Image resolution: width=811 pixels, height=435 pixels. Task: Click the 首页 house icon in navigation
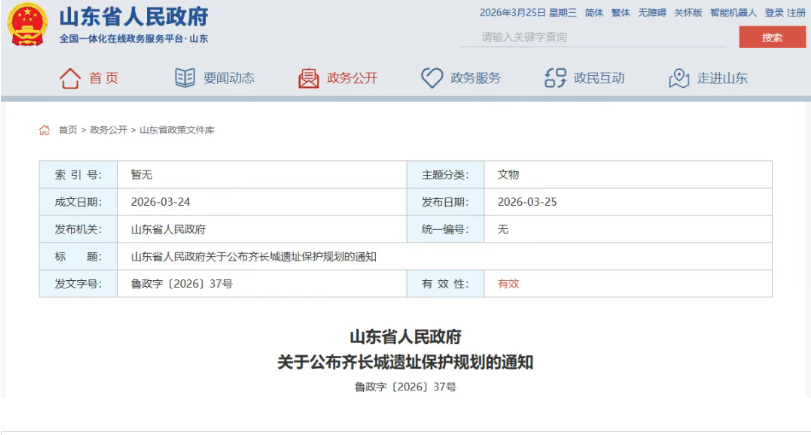point(70,78)
